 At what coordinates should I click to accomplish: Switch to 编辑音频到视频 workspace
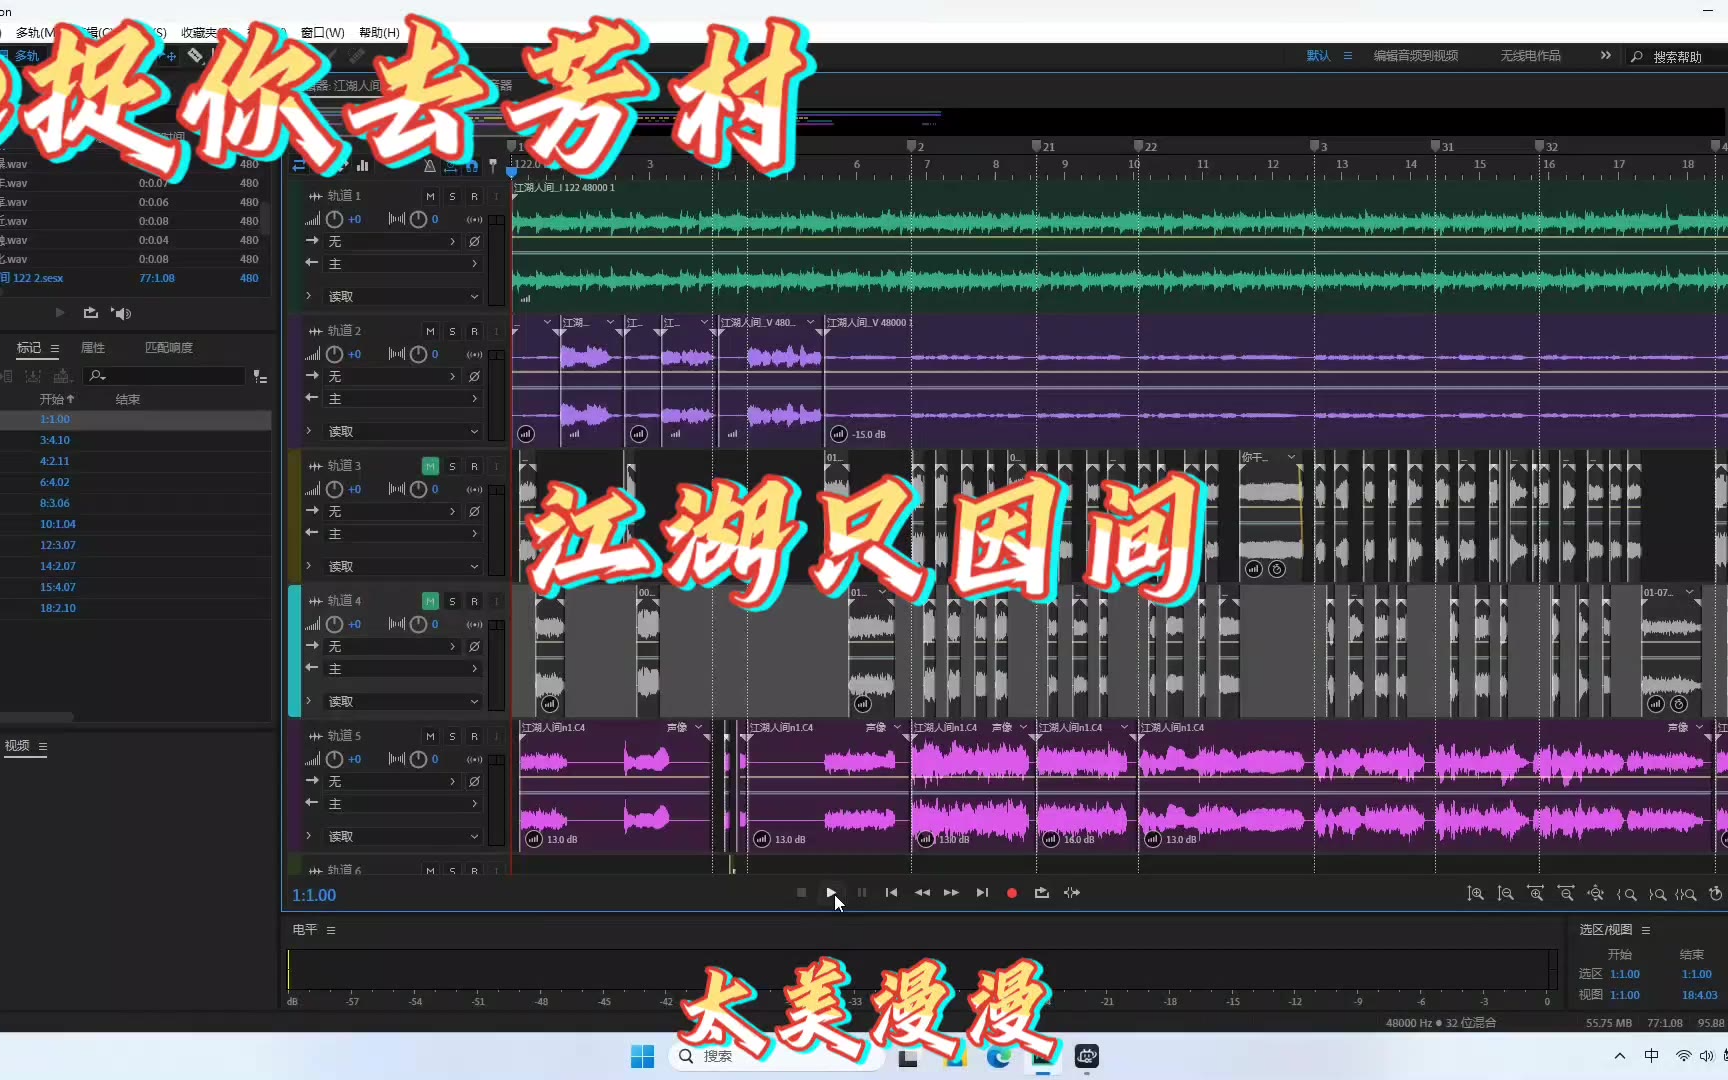[1415, 56]
